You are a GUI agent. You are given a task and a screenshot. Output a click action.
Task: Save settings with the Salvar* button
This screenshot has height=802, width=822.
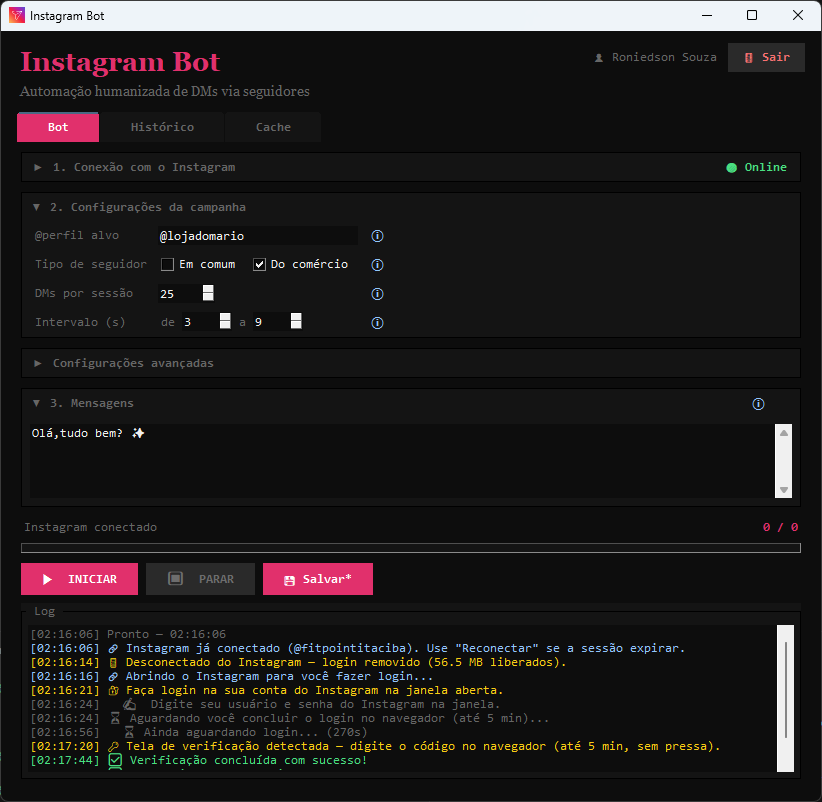click(x=318, y=579)
